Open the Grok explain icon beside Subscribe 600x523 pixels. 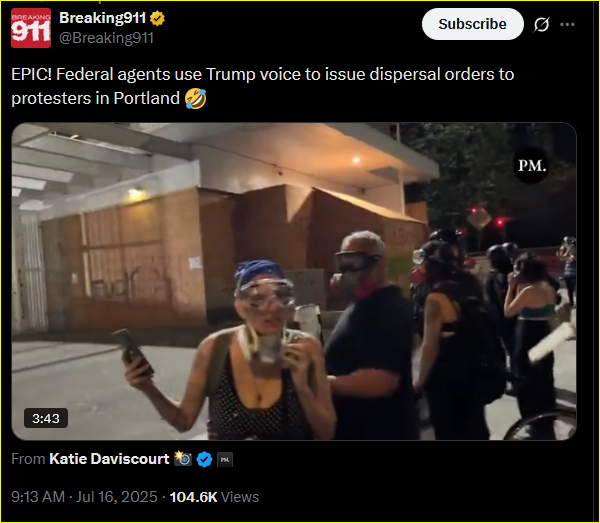pos(541,24)
